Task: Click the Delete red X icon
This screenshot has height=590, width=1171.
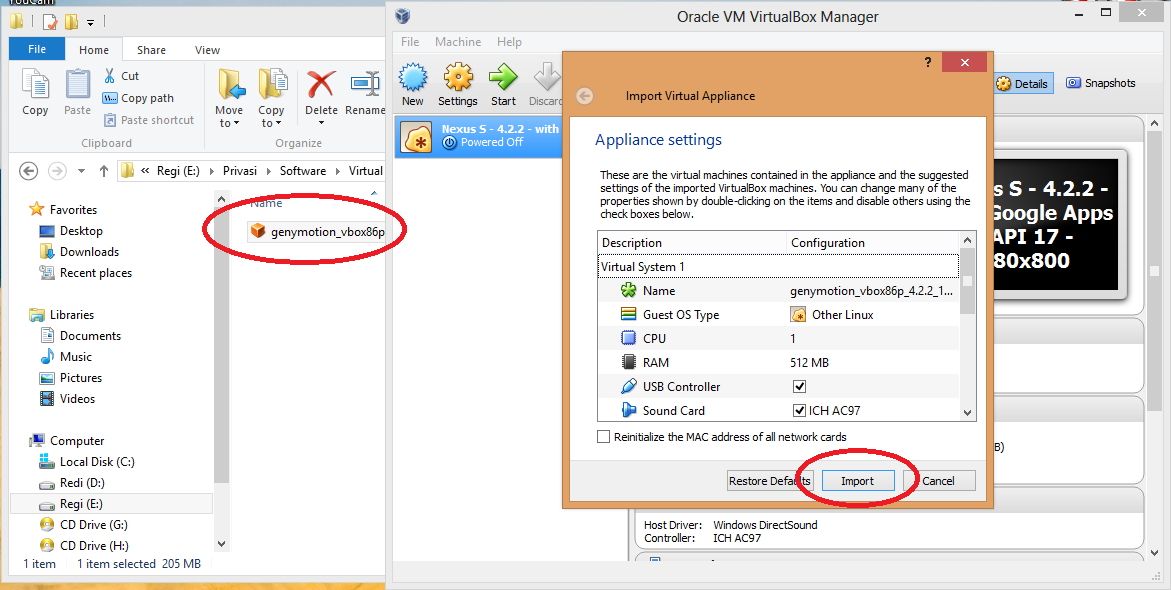Action: [321, 84]
